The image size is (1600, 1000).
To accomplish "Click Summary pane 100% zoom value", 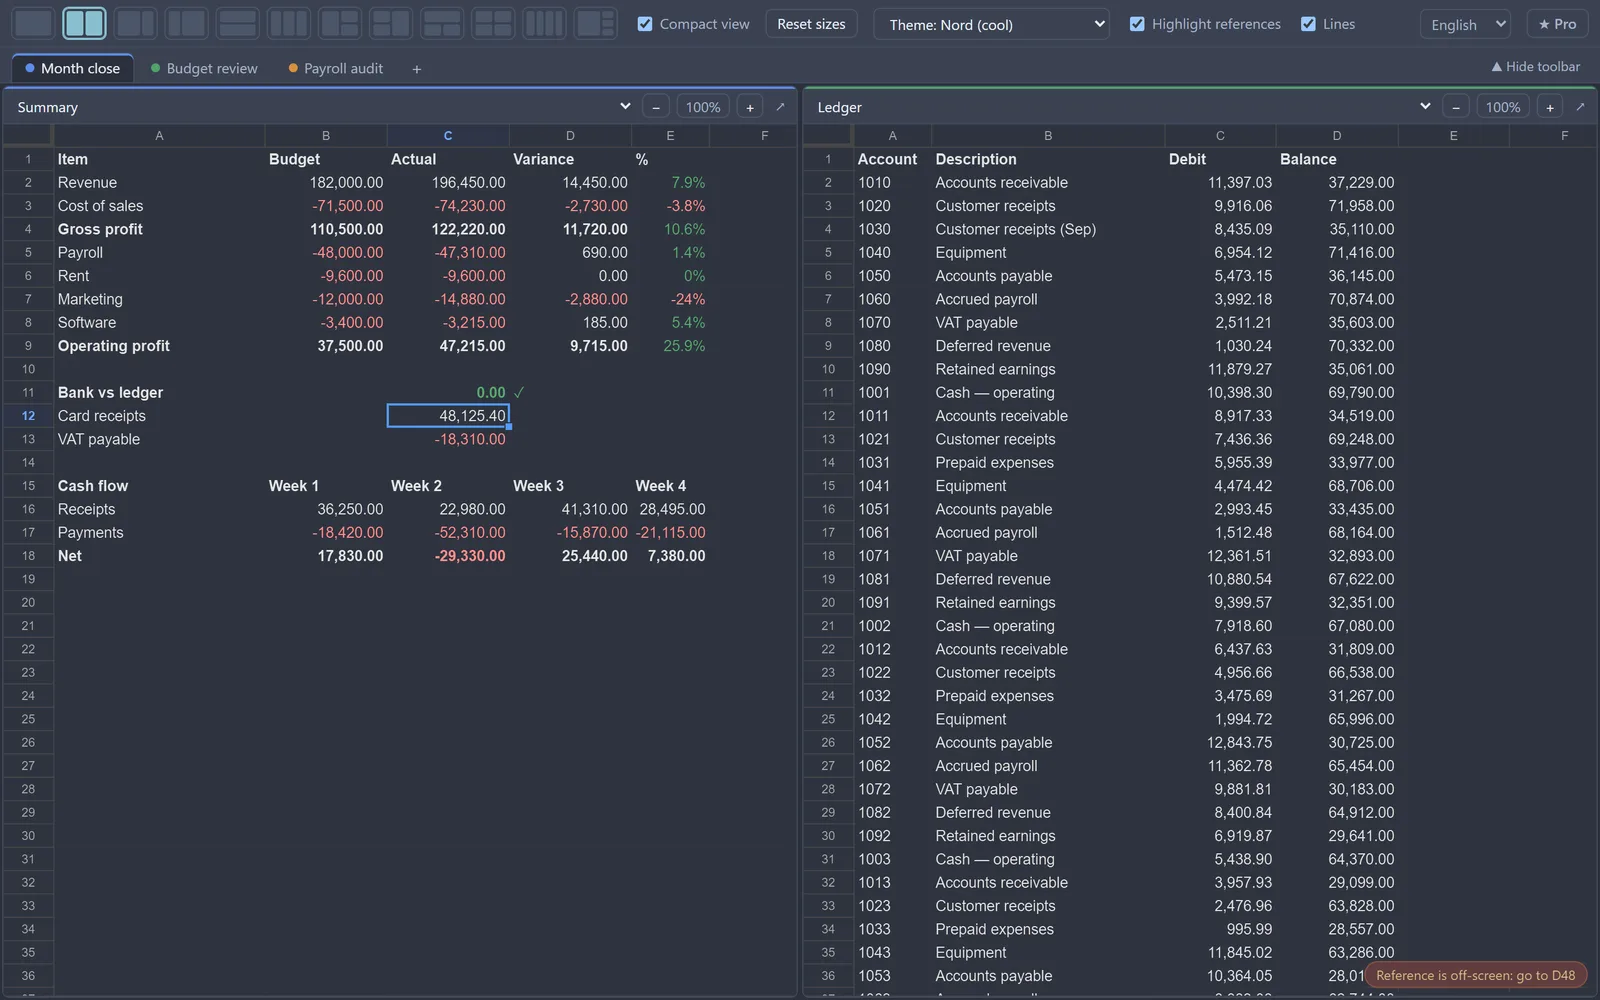I will pos(703,107).
